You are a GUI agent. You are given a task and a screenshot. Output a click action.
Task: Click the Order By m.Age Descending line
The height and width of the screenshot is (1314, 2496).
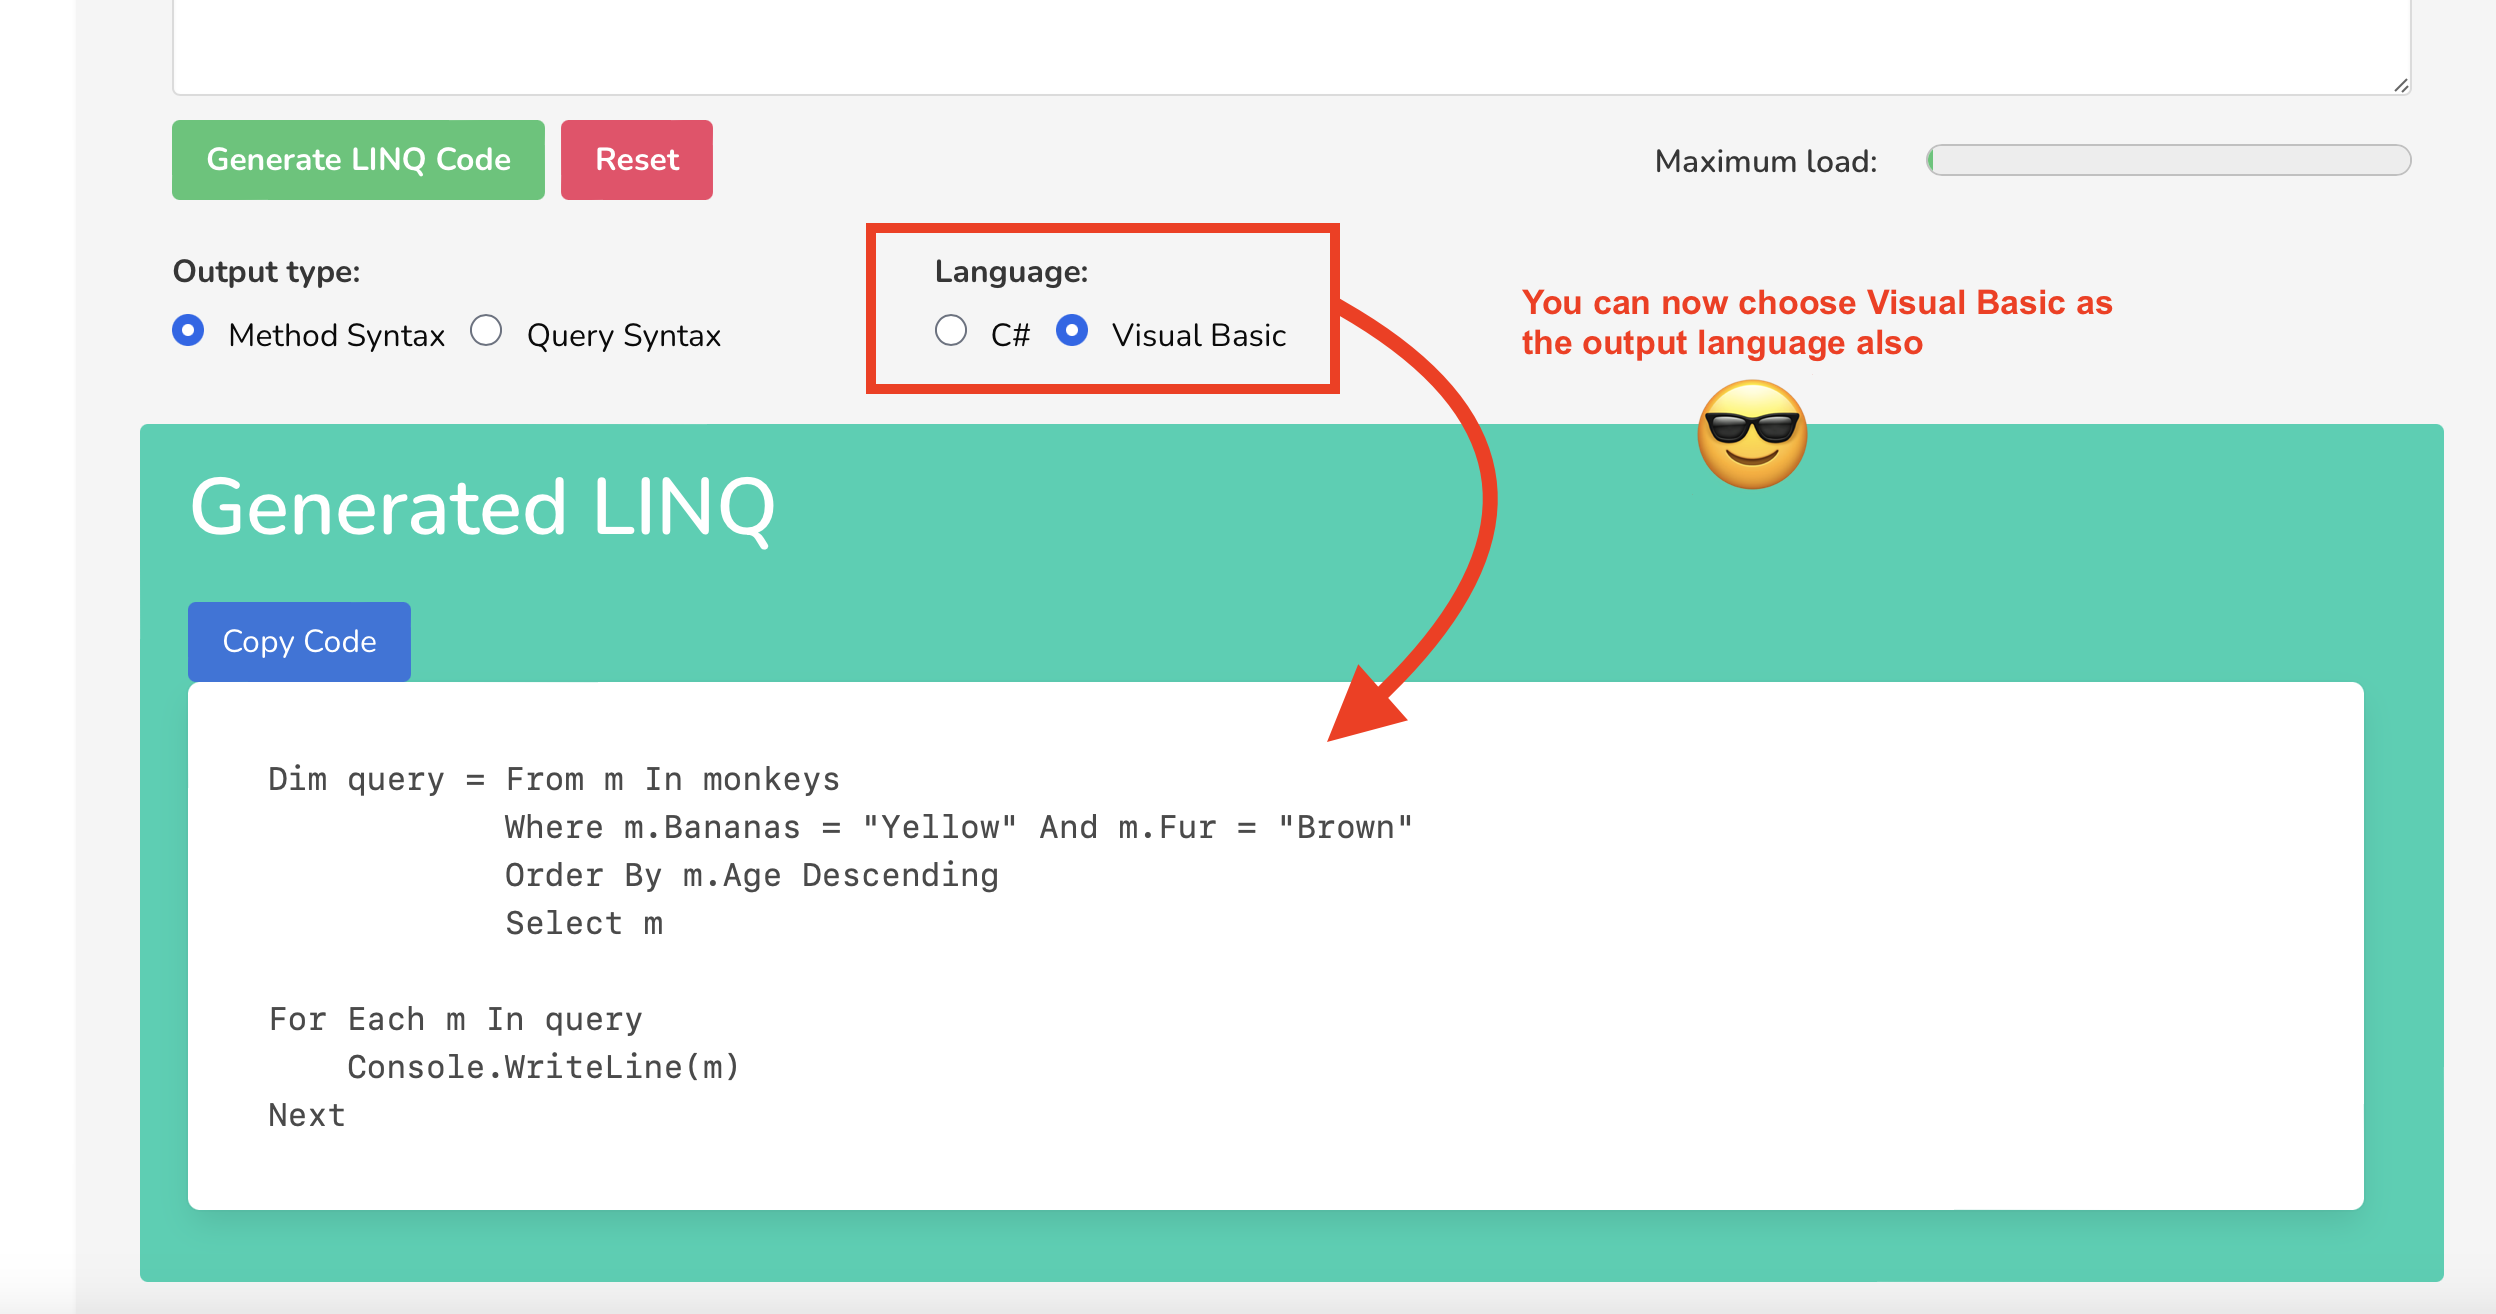point(751,875)
